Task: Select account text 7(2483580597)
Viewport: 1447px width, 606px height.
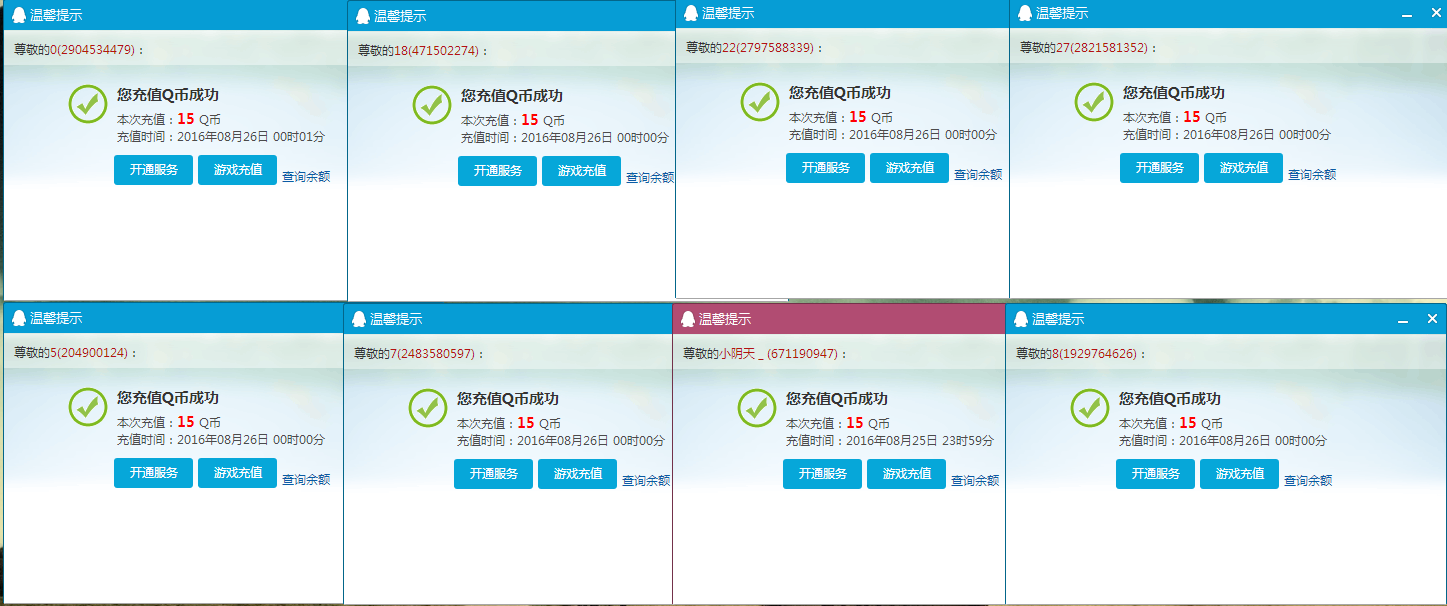Action: pyautogui.click(x=433, y=353)
